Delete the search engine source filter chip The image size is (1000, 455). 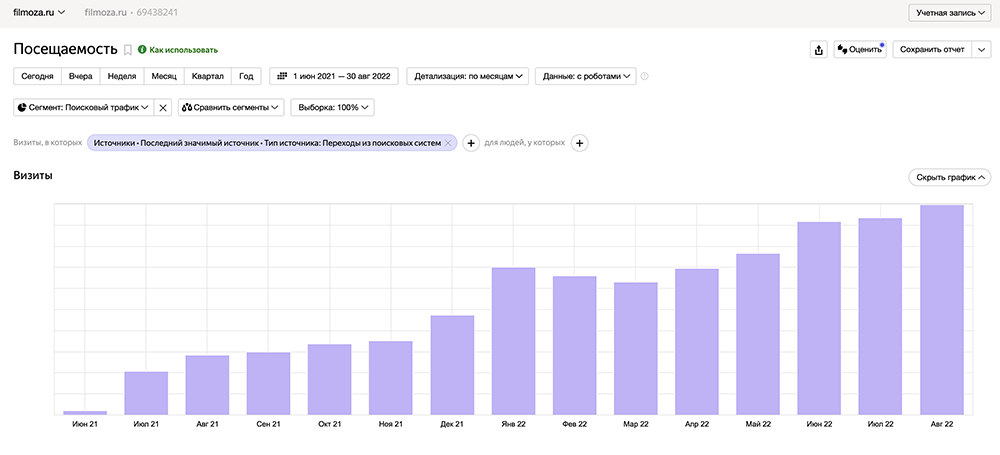click(x=449, y=143)
